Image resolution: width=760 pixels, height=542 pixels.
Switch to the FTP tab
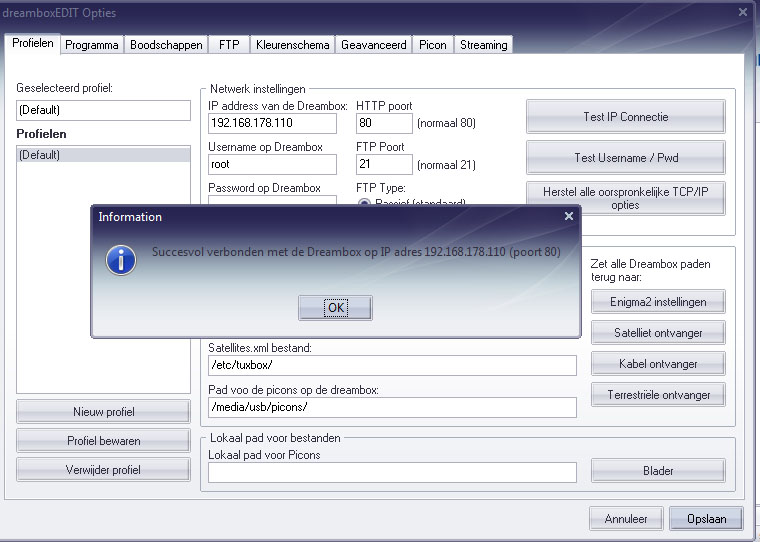229,45
